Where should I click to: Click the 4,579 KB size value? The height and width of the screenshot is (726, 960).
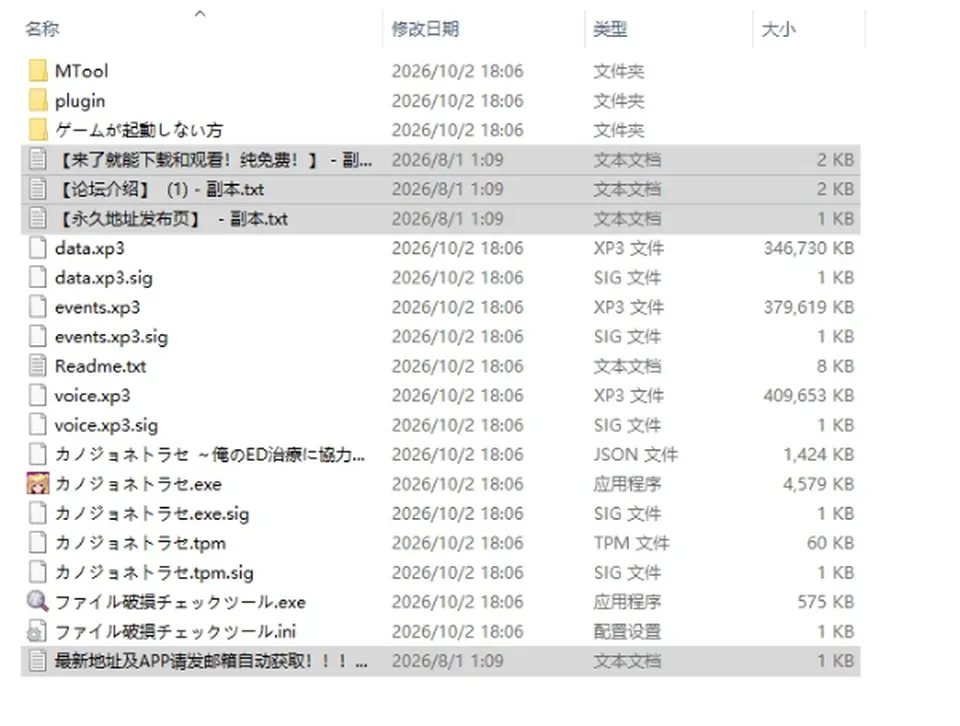[819, 484]
